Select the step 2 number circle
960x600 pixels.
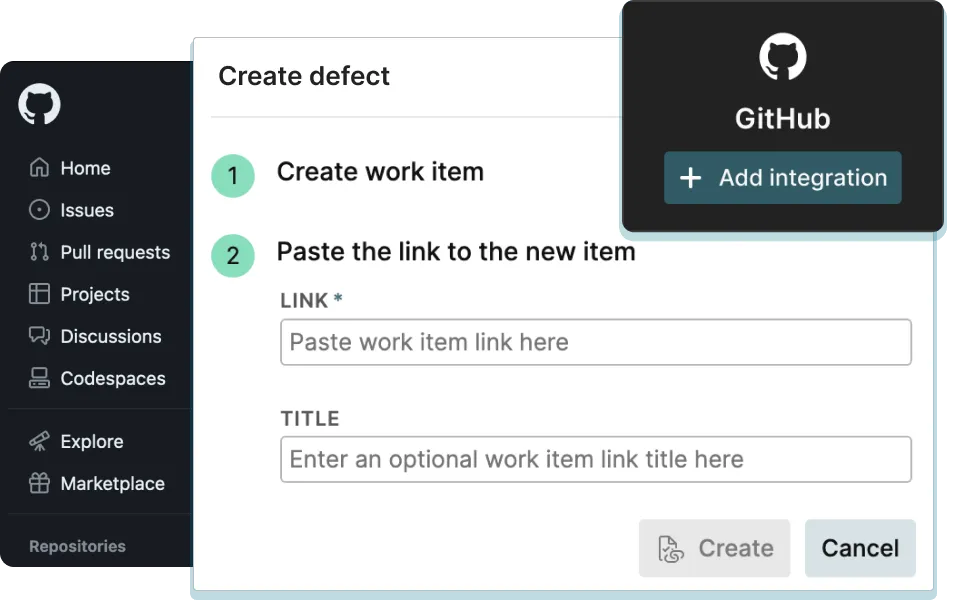click(x=233, y=256)
